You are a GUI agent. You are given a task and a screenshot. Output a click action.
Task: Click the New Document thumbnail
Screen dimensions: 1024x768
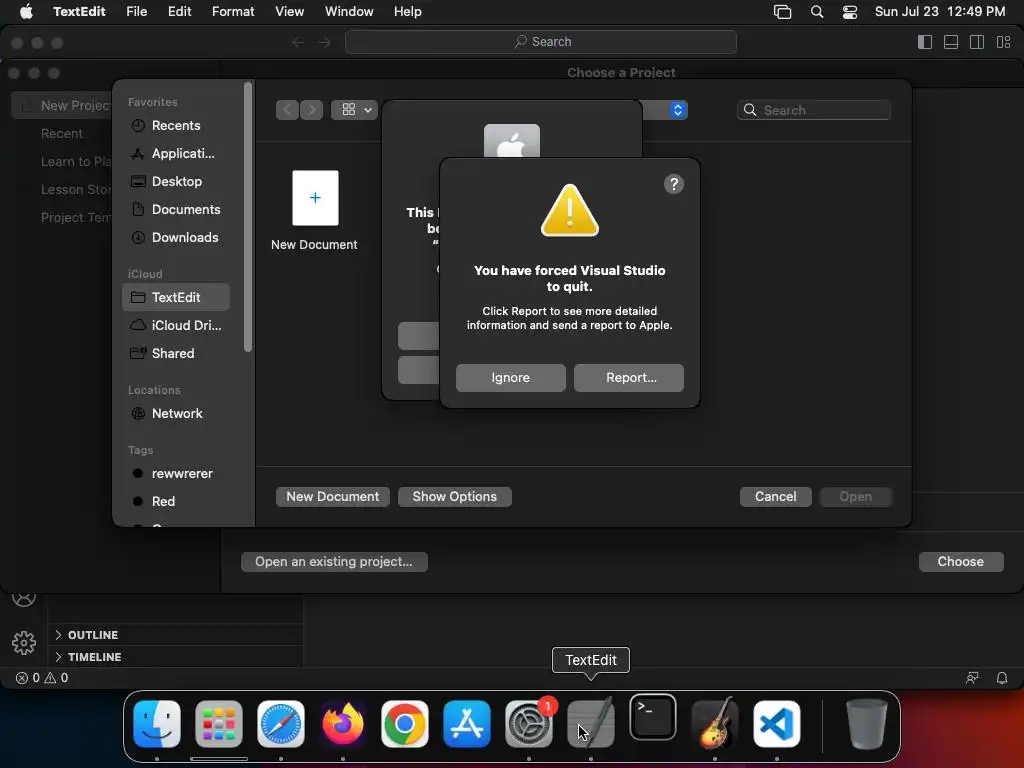(x=315, y=198)
